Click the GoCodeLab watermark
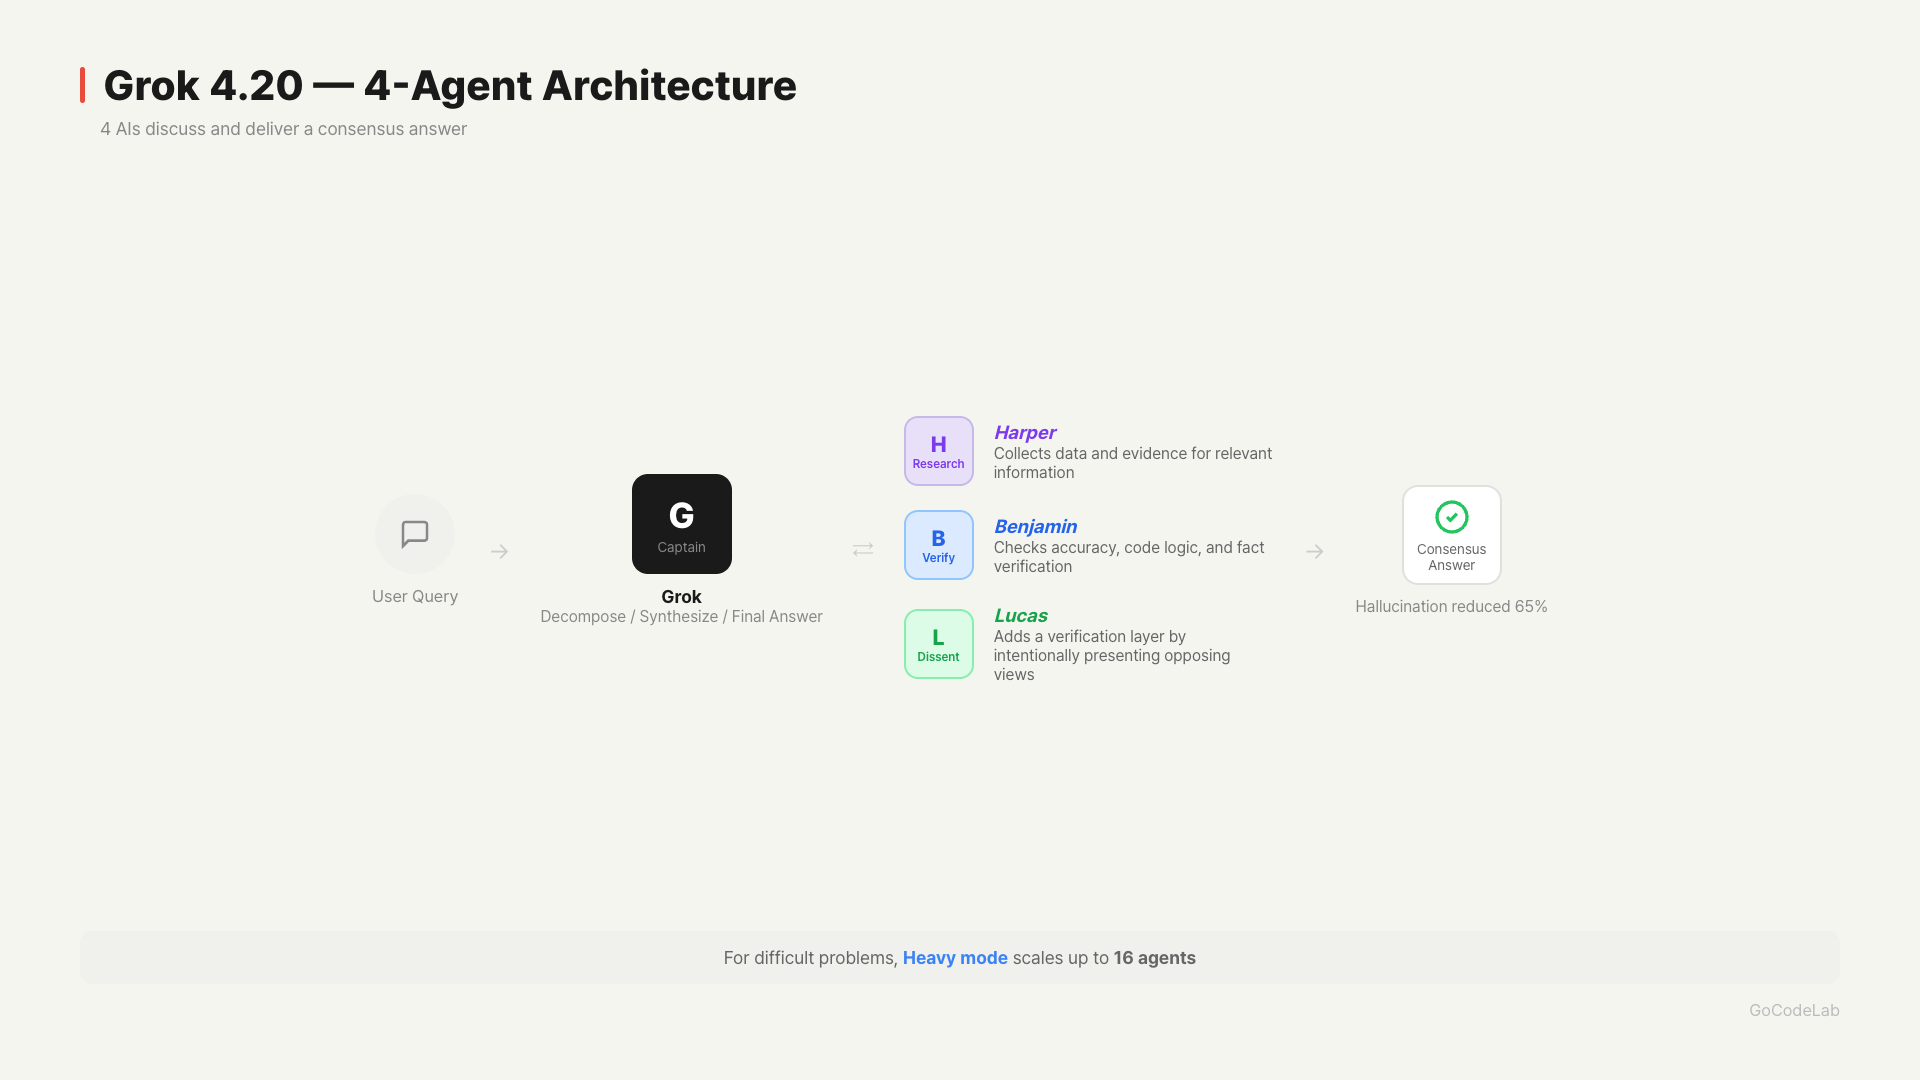 pos(1793,1010)
